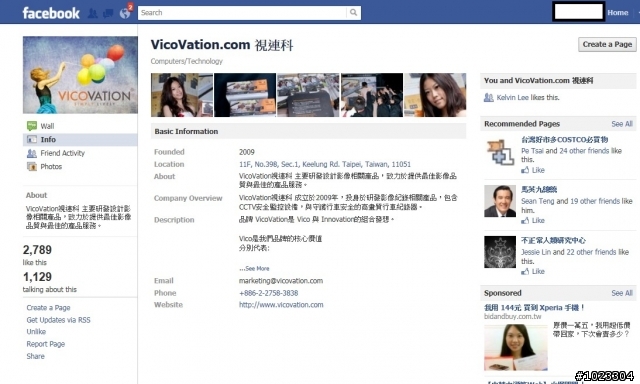Image resolution: width=640 pixels, height=384 pixels.
Task: Click the Founded year 2009 value
Action: tap(247, 152)
